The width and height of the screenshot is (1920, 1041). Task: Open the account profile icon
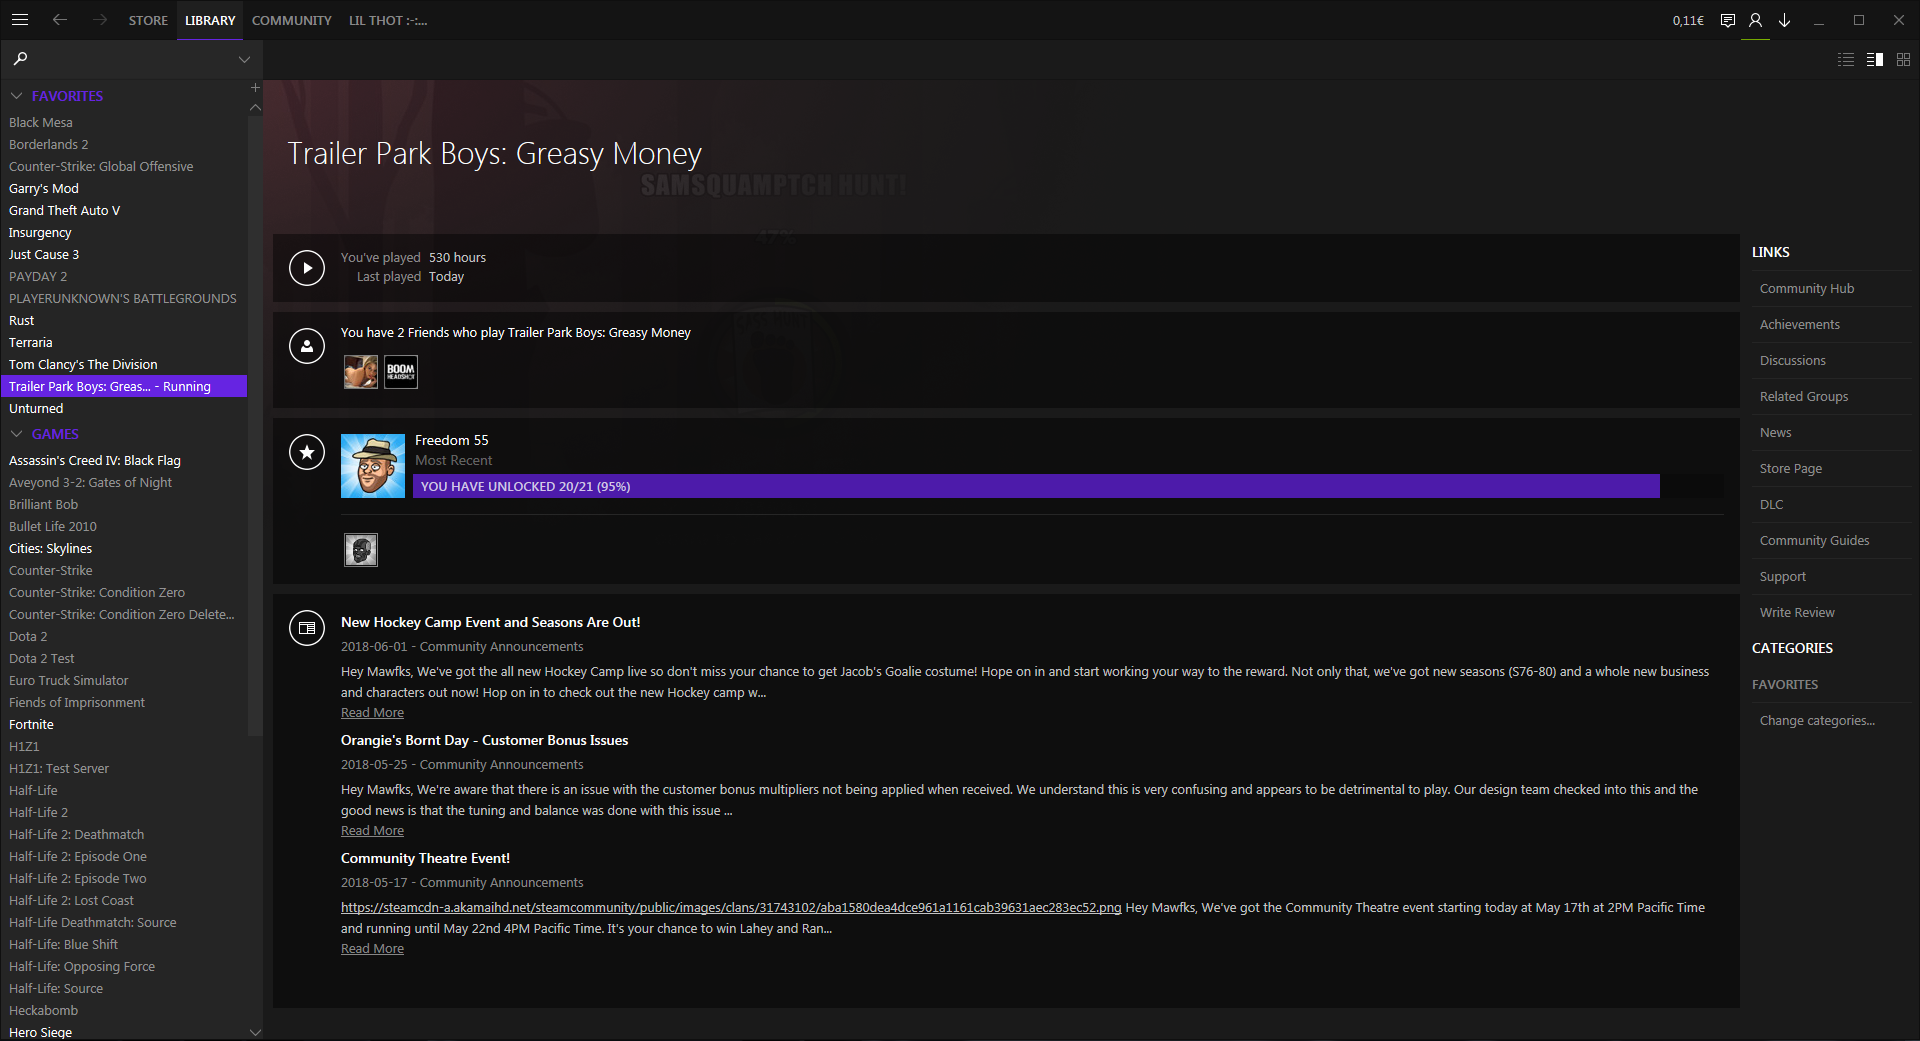point(1755,20)
